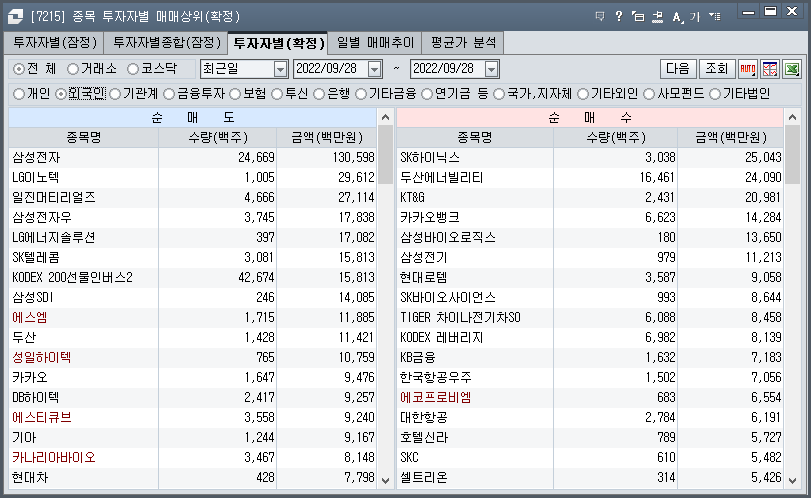Open the title bar menu list icon
Viewport: 811px width, 498px height.
click(x=715, y=17)
